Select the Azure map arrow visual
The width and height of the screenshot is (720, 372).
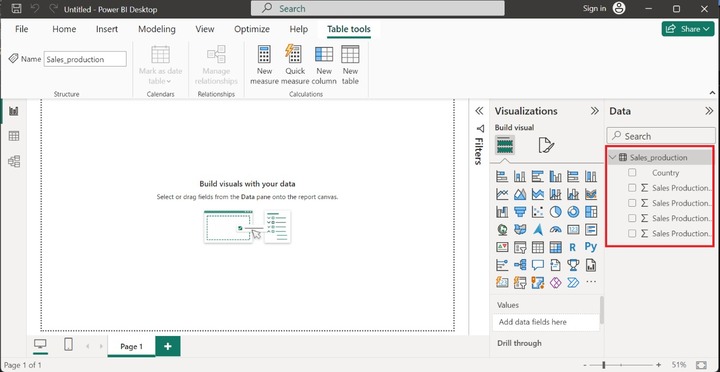click(538, 230)
